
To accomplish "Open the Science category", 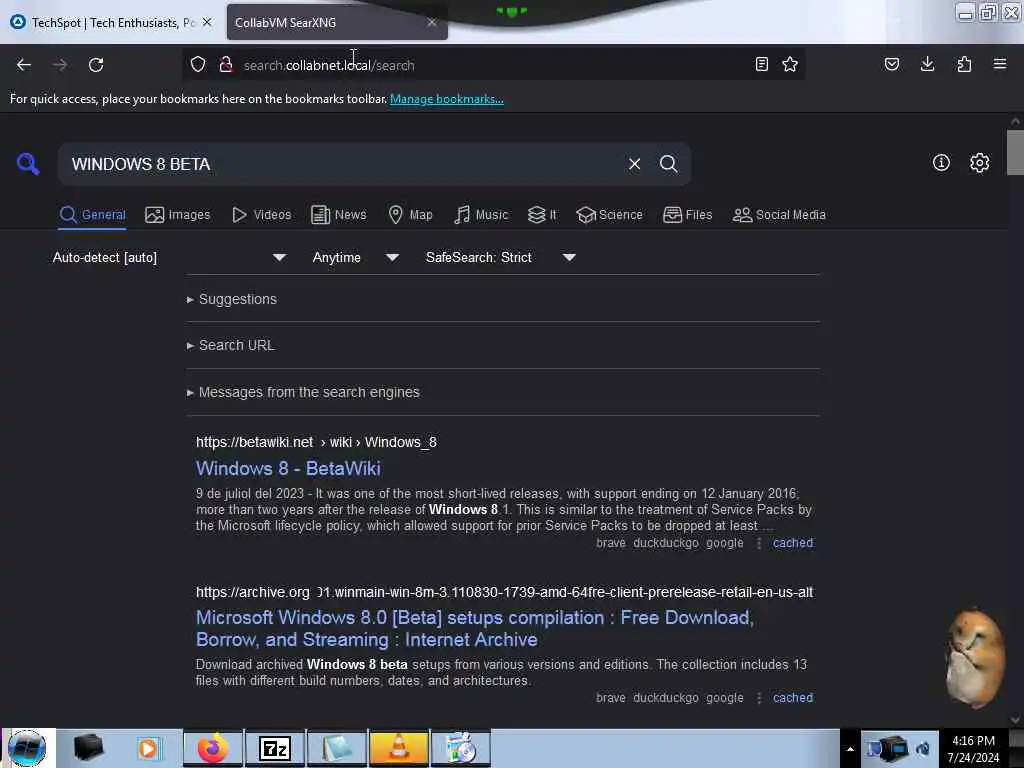I will [x=609, y=215].
